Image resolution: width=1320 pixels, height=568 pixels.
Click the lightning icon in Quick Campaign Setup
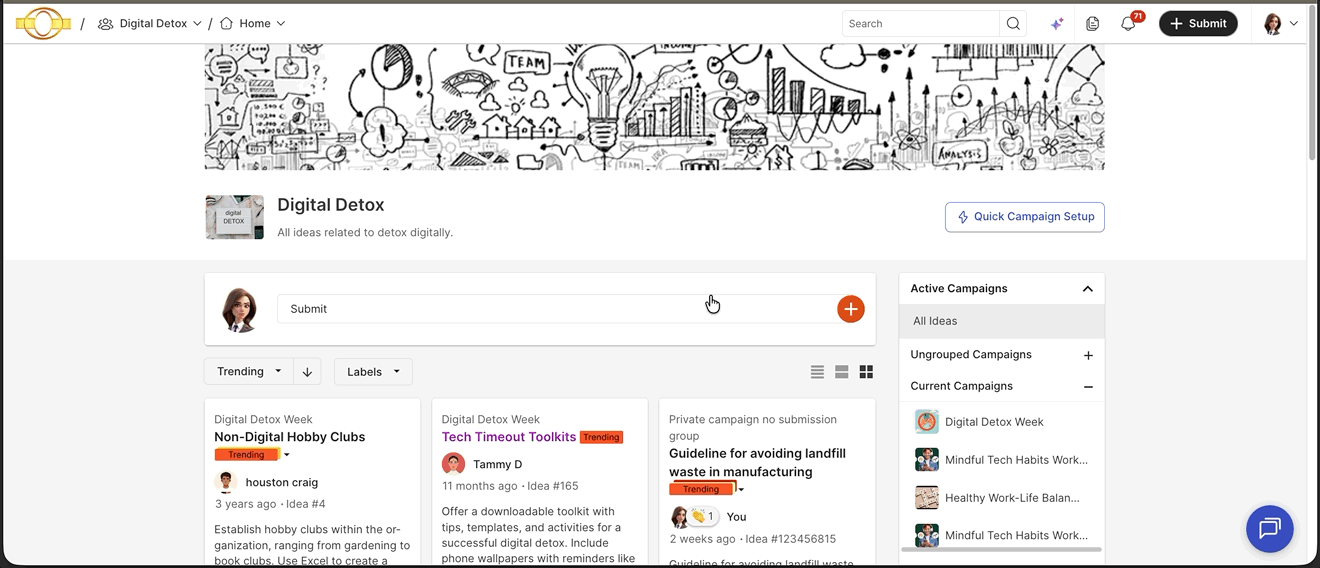[x=963, y=217]
